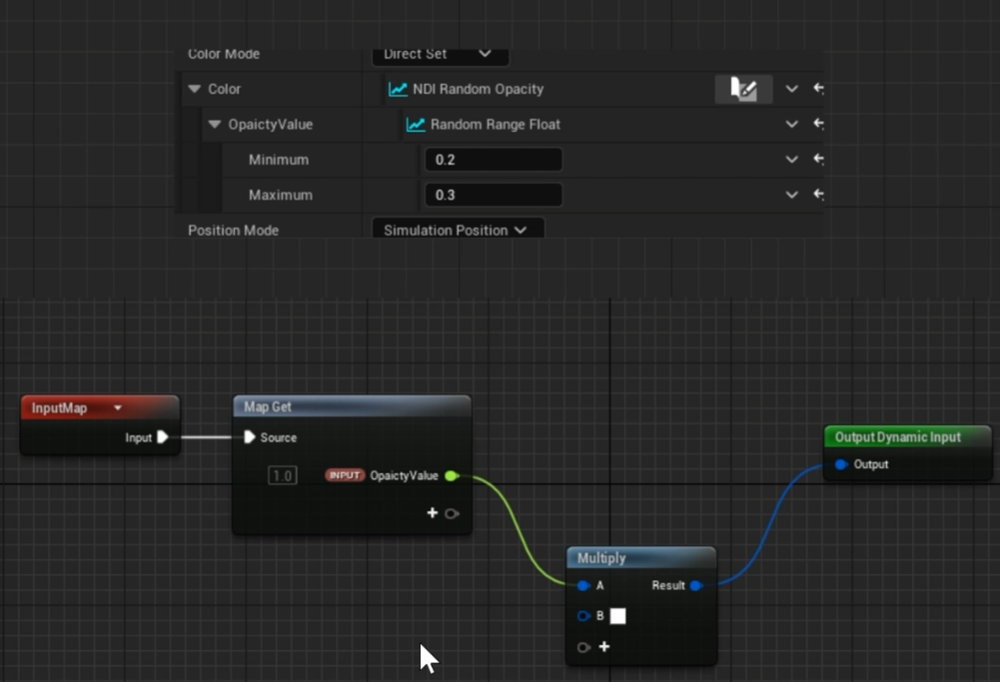Select the InputMap node title
The height and width of the screenshot is (682, 1000).
click(x=59, y=408)
